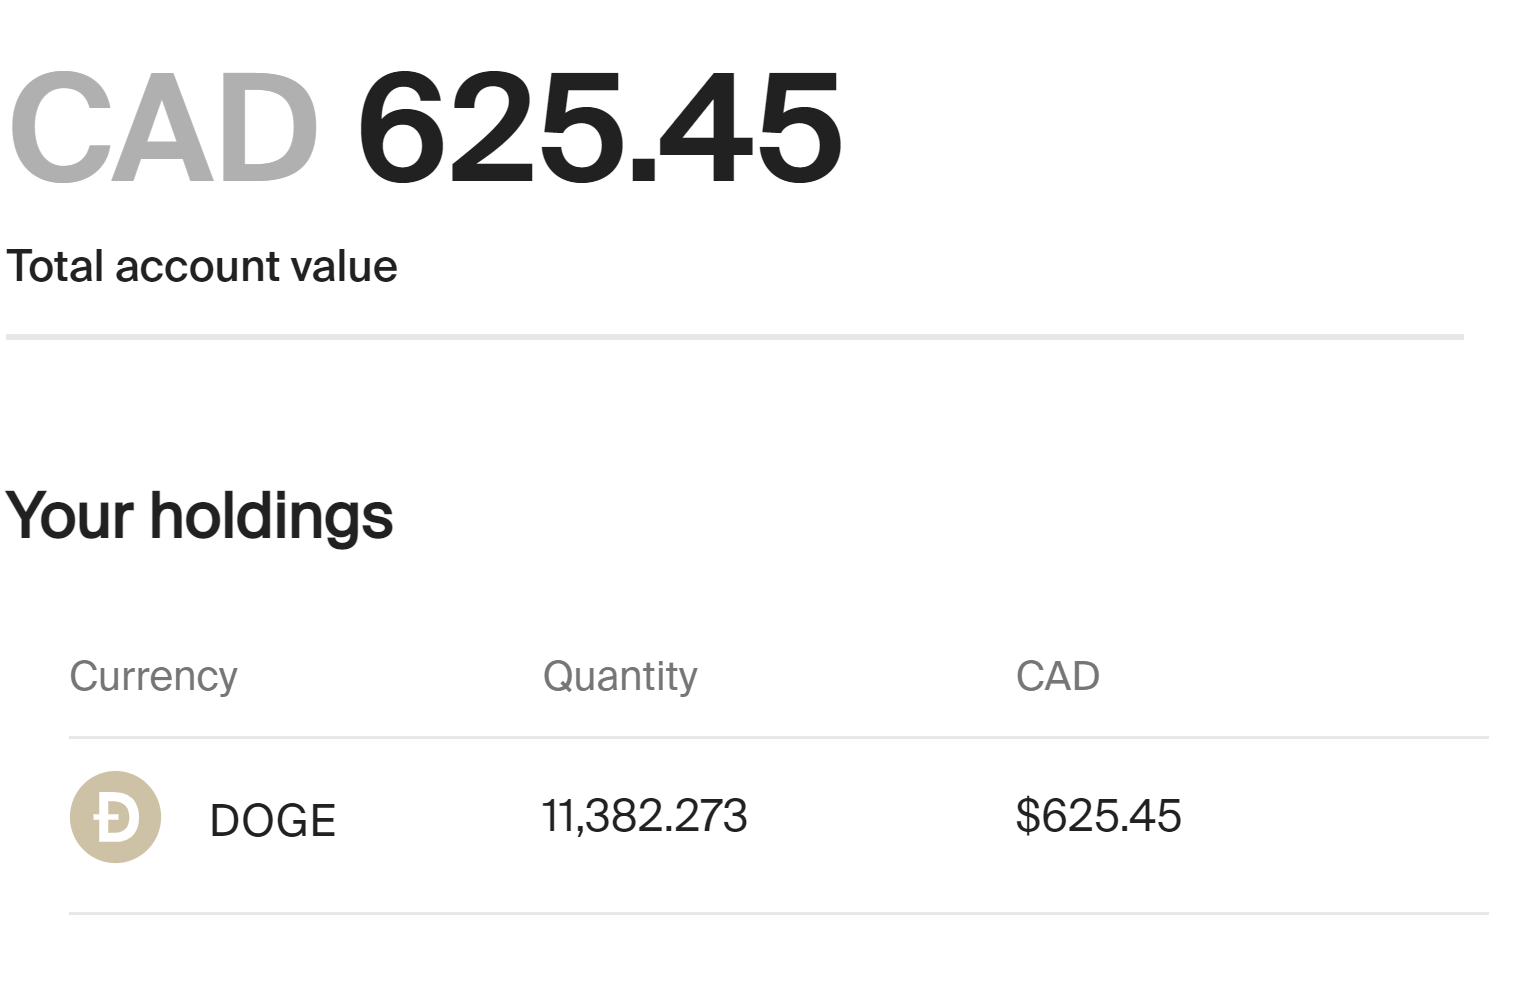Click the word "Your" in holdings heading
This screenshot has width=1516, height=997.
[x=69, y=516]
